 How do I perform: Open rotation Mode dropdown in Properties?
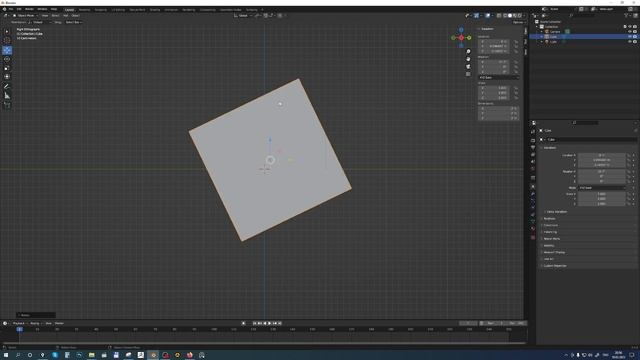[x=602, y=188]
